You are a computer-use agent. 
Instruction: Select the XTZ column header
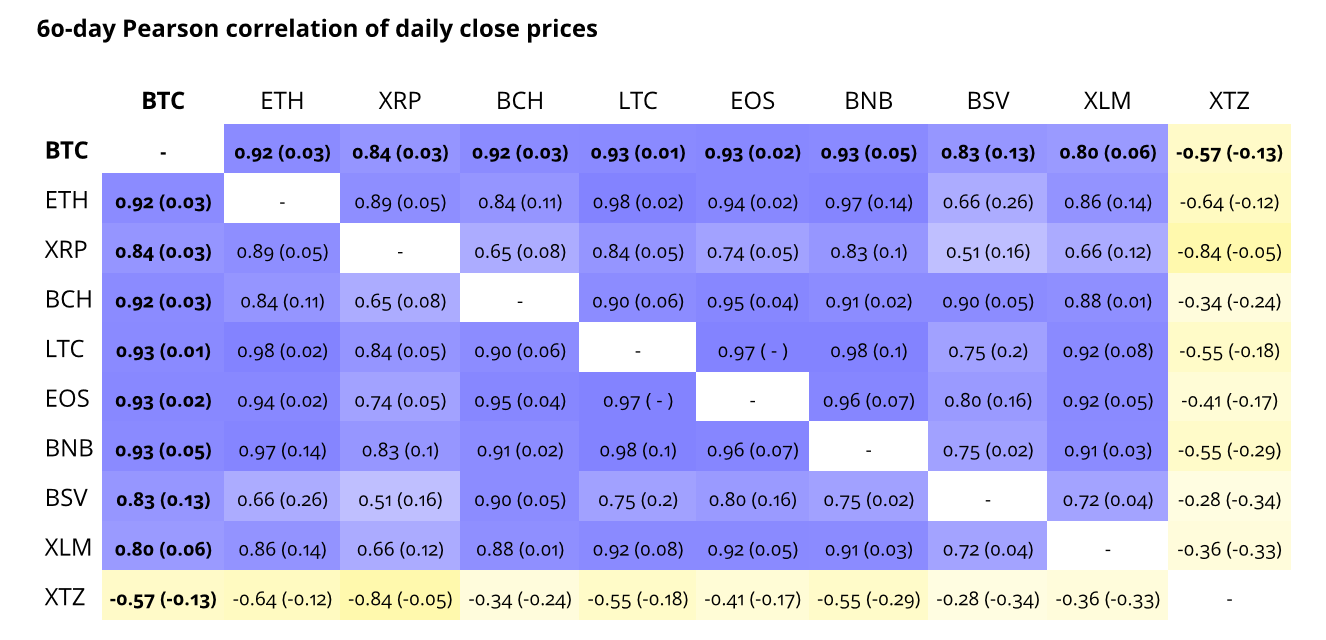[1228, 101]
